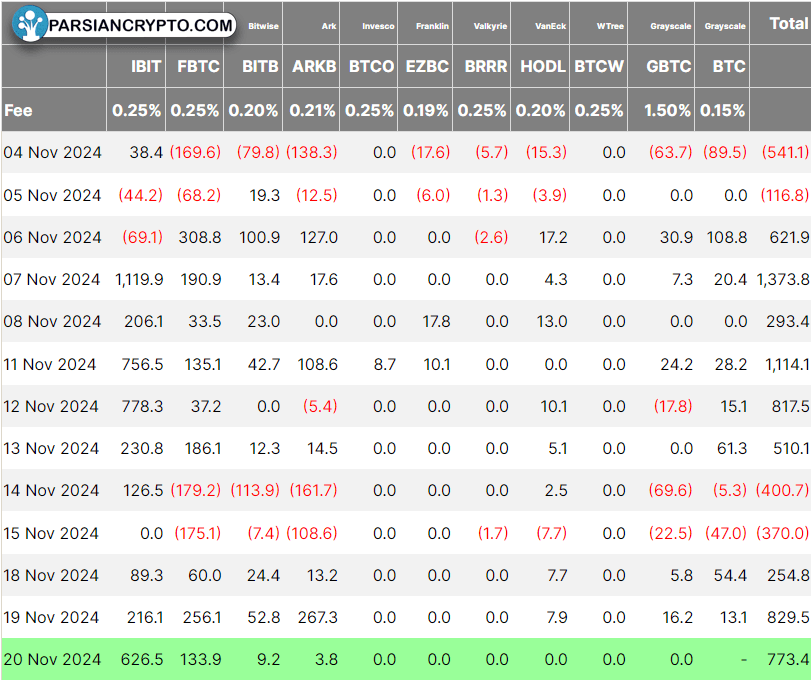Viewport: 811px width, 680px height.
Task: Click the 05 Nov 2024 date
Action: 52,195
